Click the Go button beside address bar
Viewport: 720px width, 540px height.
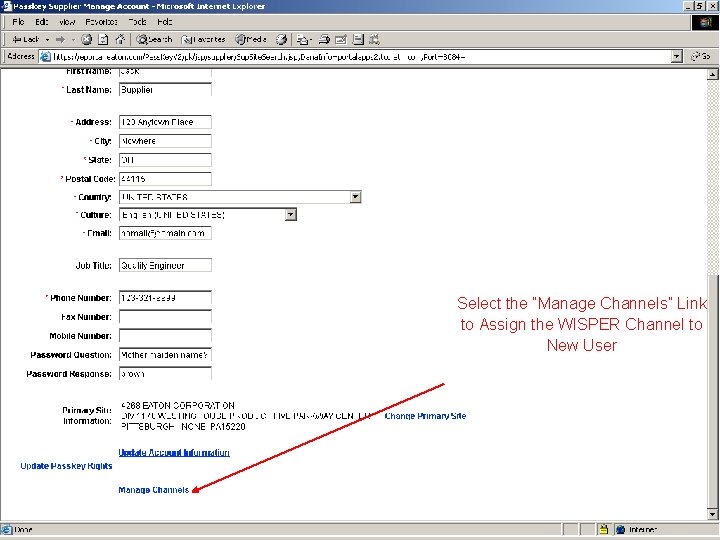coord(701,56)
